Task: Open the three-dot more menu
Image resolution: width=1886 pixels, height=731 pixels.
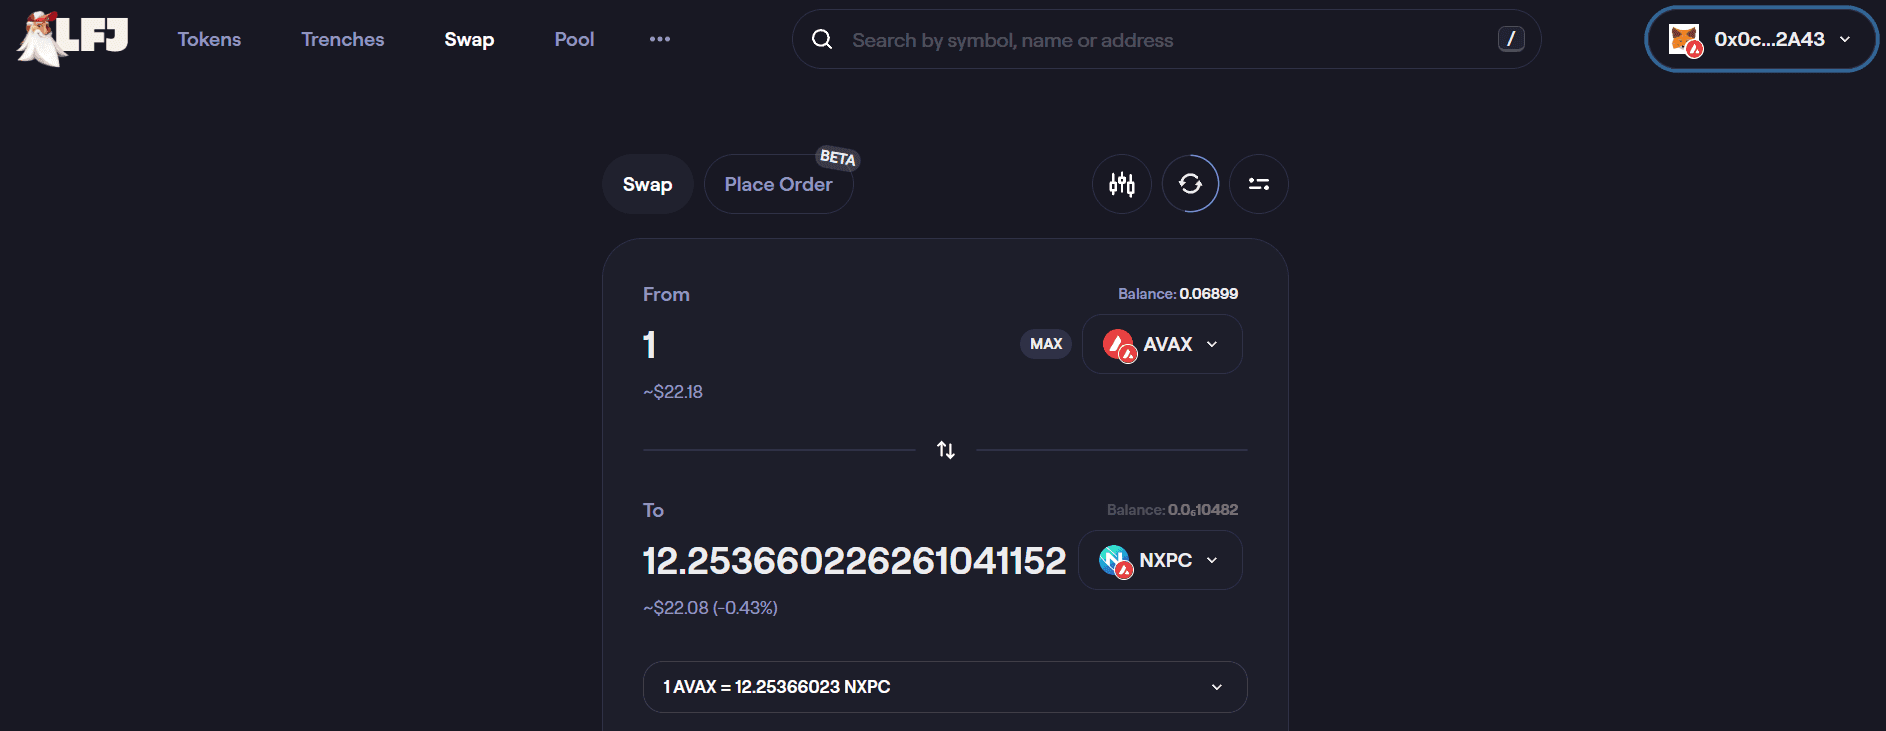Action: tap(660, 39)
